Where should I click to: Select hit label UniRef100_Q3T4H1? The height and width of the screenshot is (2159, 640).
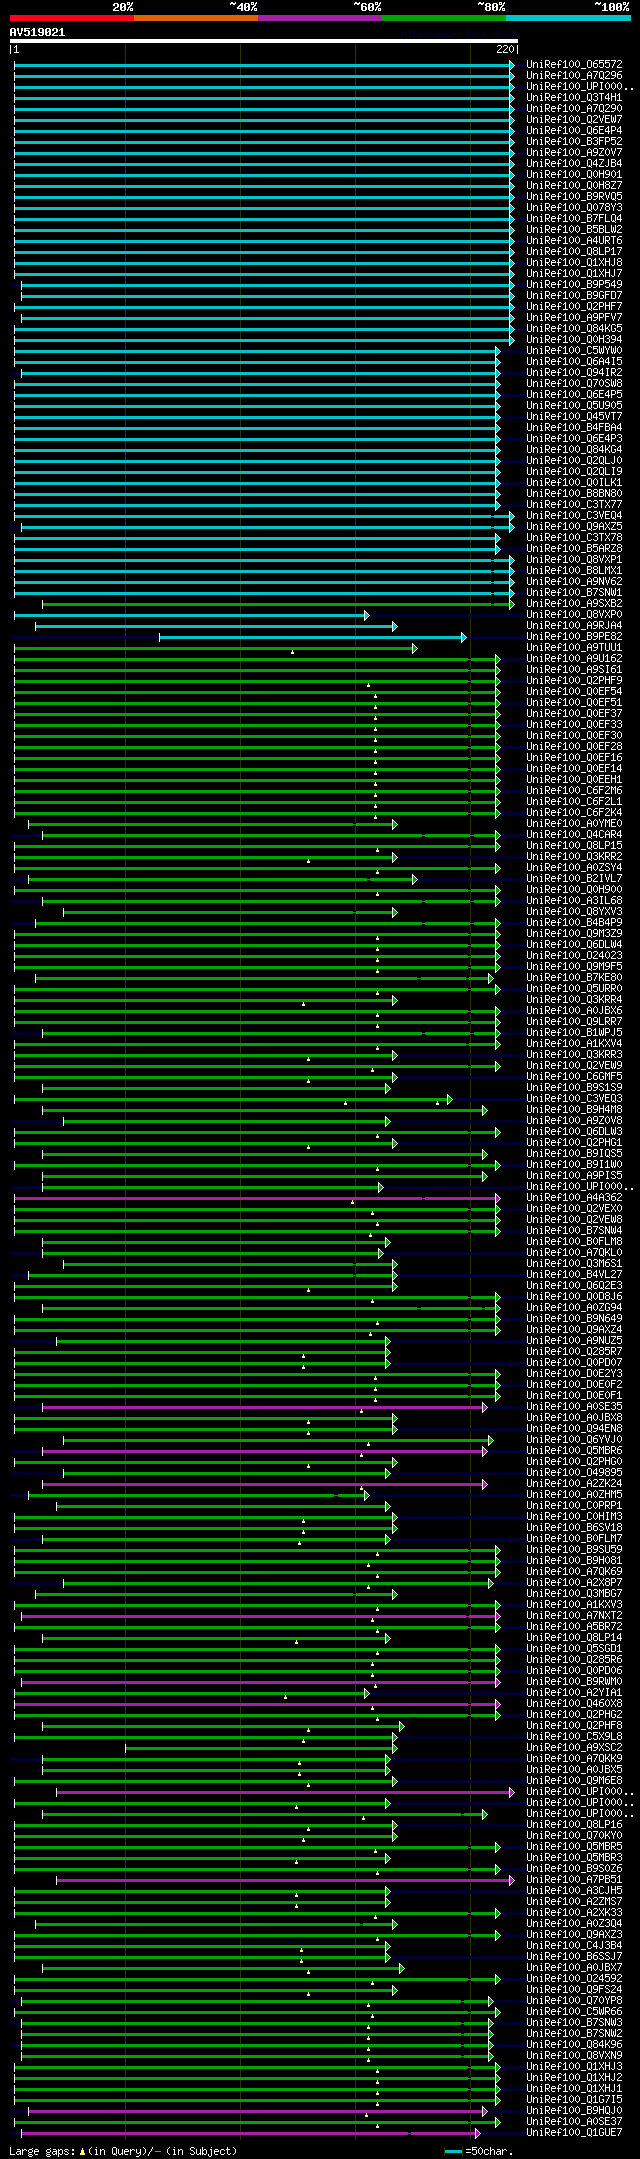[574, 98]
